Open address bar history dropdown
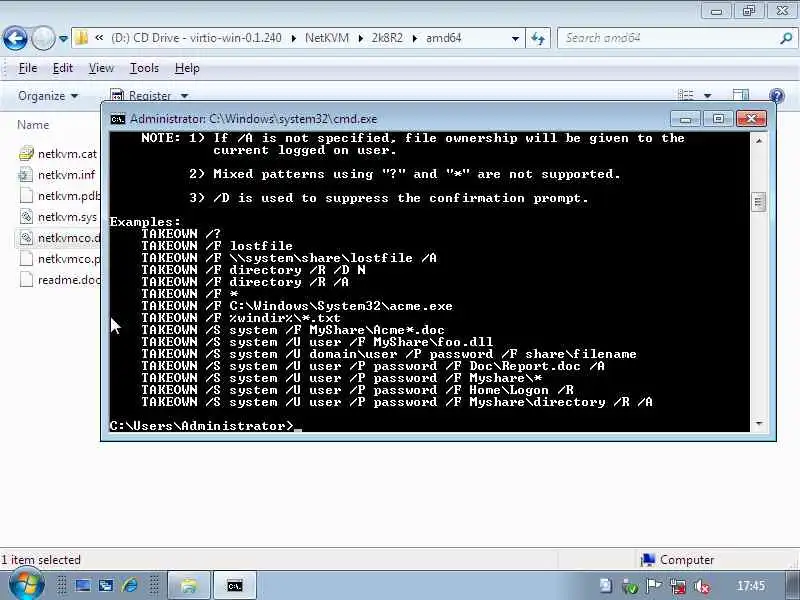 pos(515,38)
